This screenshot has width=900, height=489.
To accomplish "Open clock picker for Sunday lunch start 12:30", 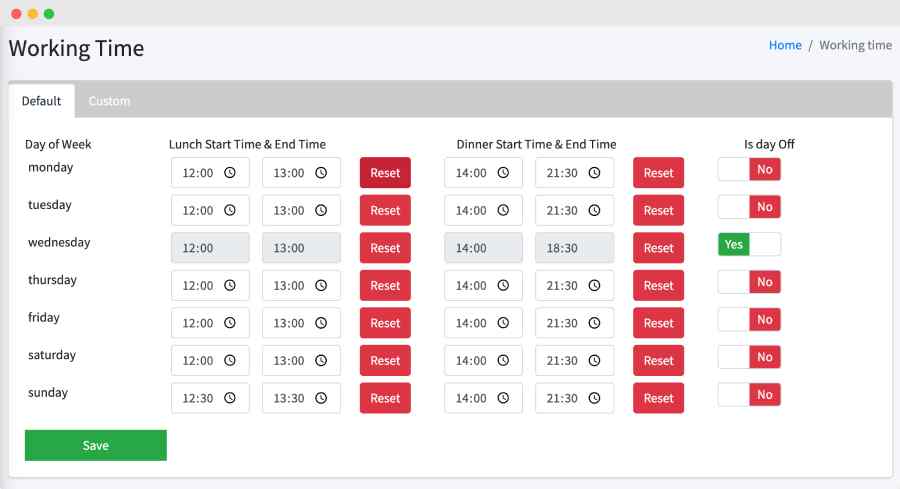I will pyautogui.click(x=230, y=398).
